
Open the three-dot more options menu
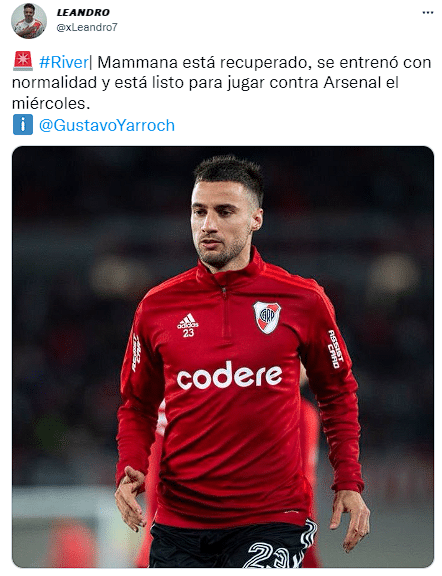(428, 12)
